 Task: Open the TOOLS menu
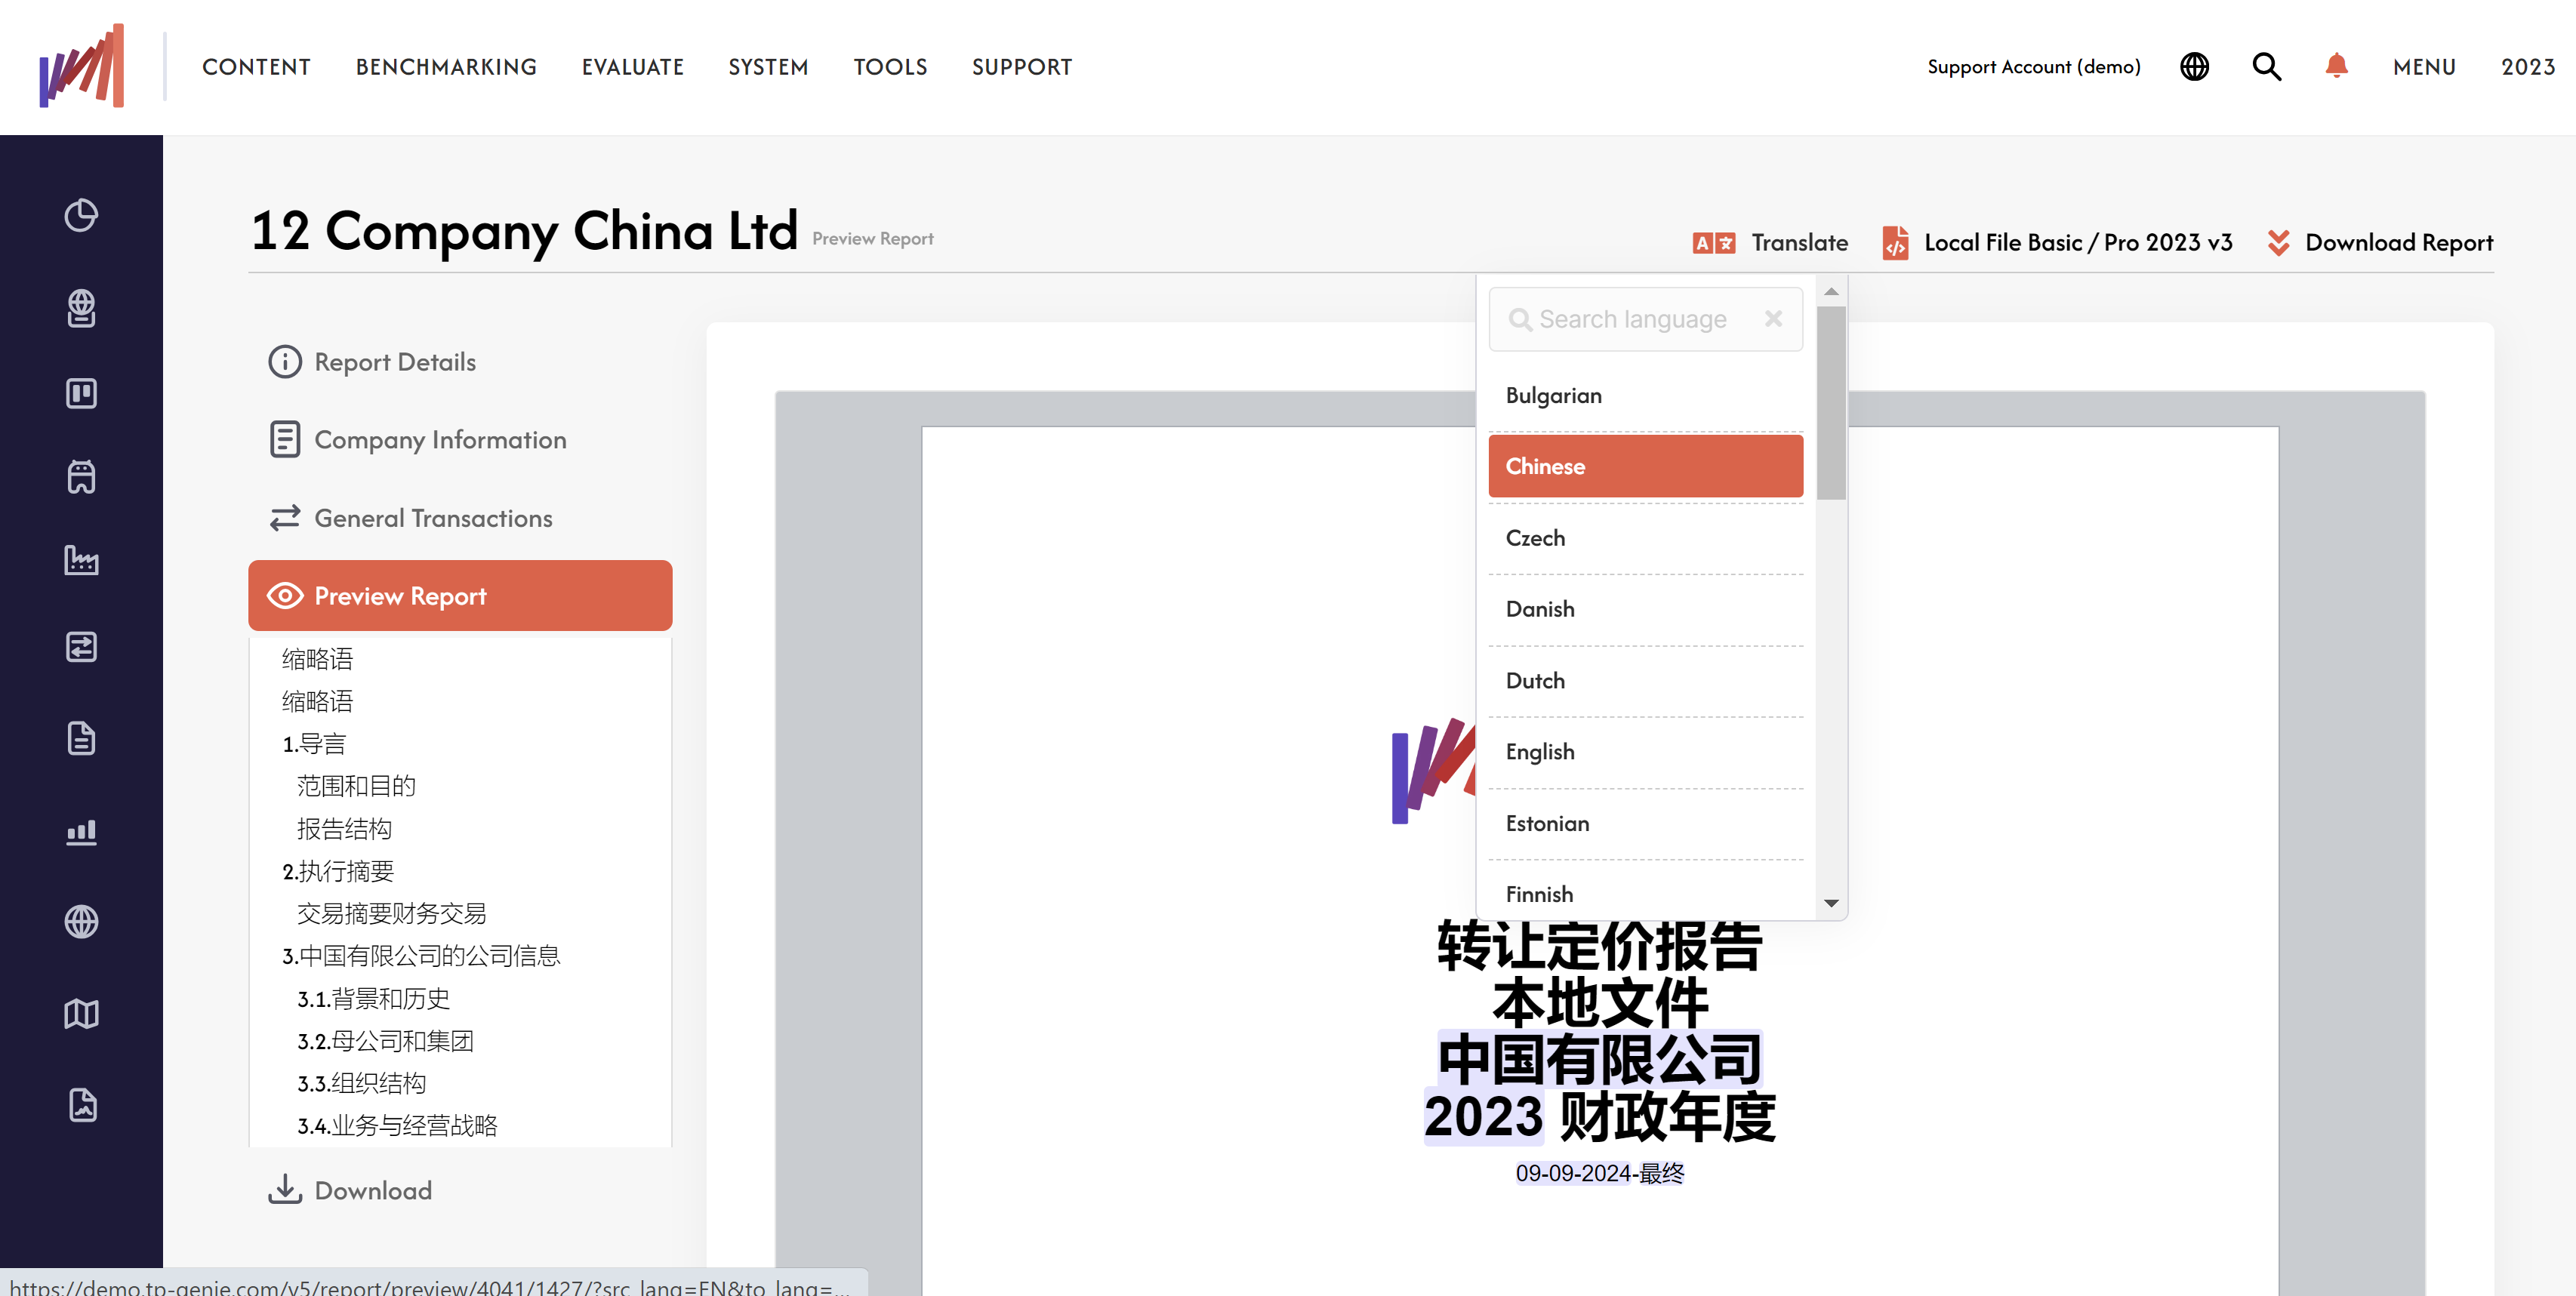(x=890, y=67)
